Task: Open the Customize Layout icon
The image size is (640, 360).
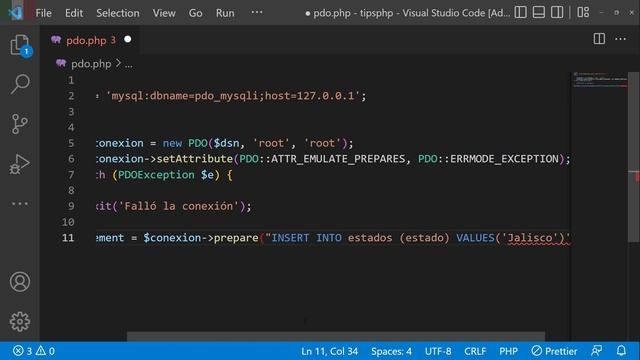Action: 583,12
